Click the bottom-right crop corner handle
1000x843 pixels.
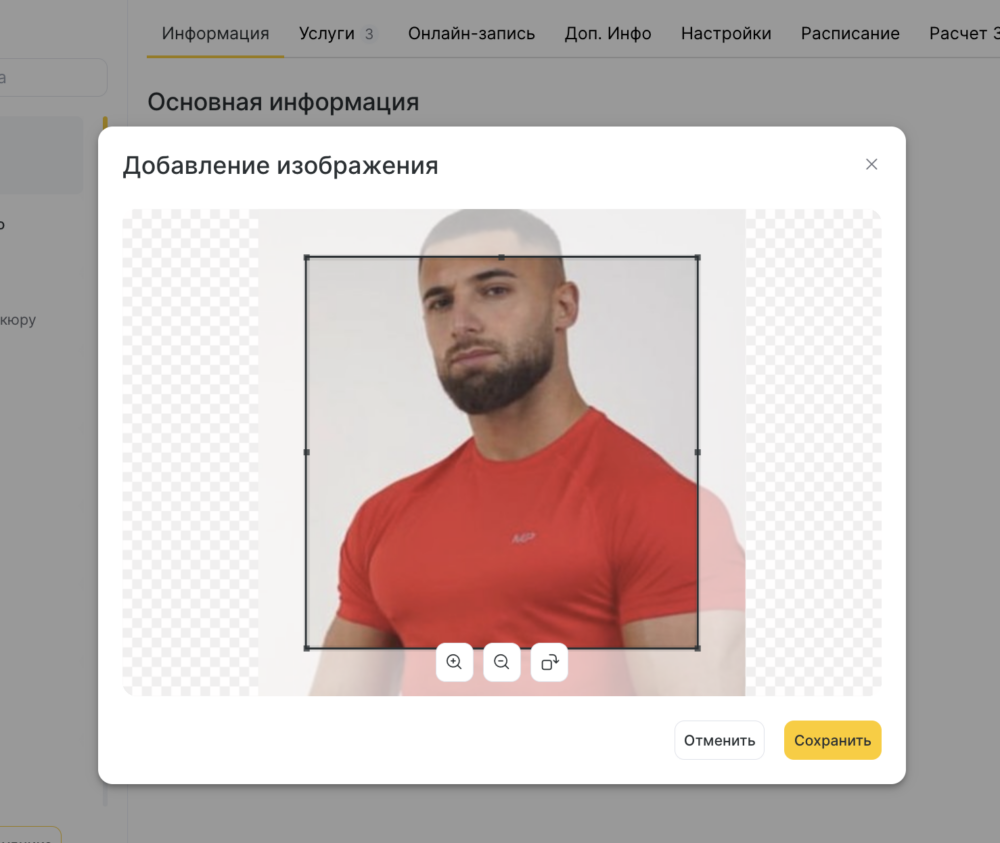[x=698, y=648]
